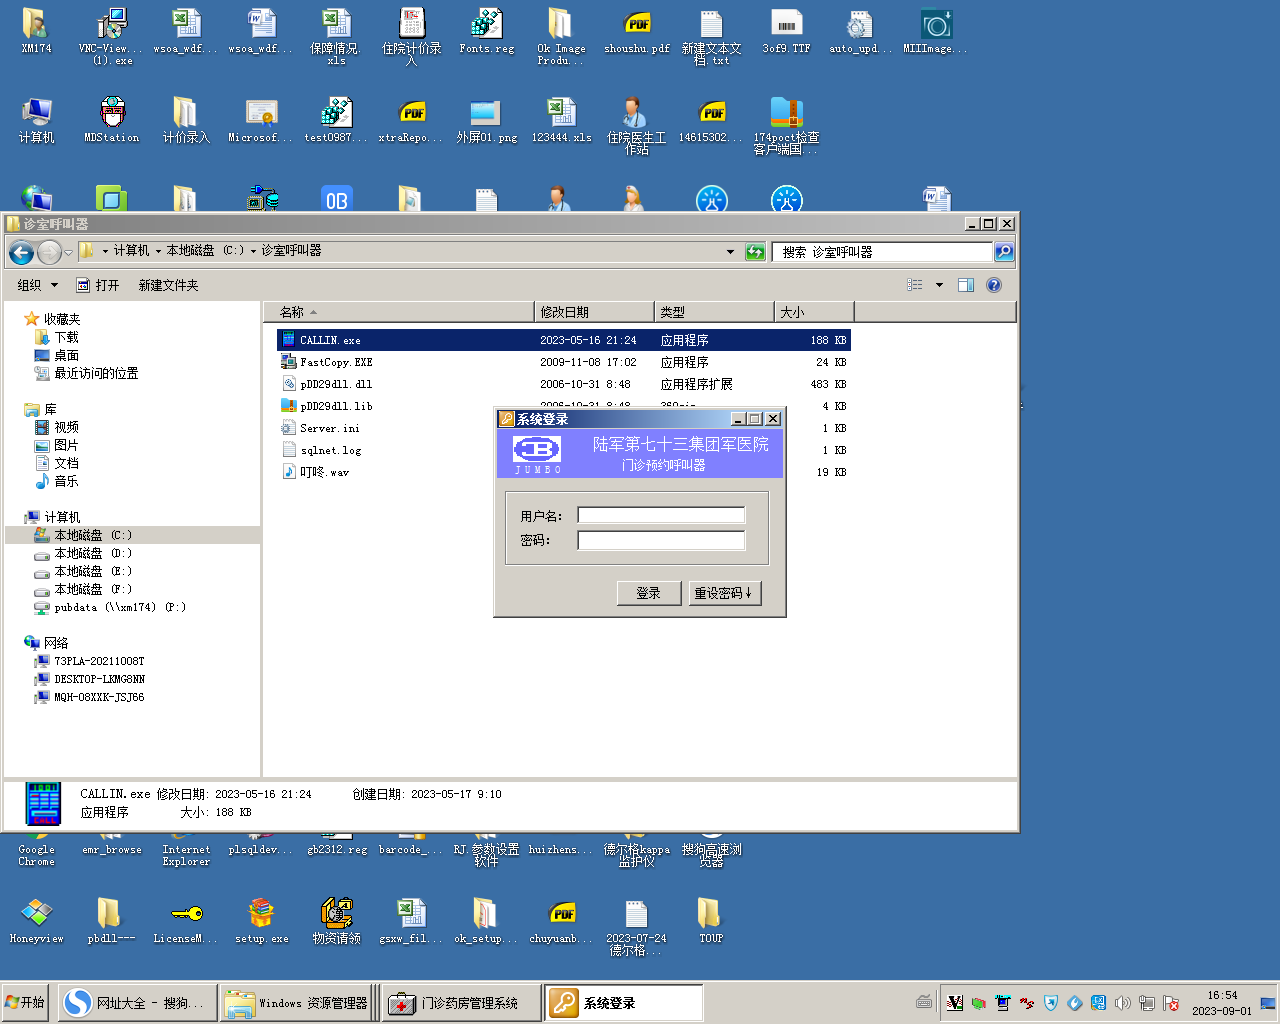Sort by 大小 column header
Screen dimensions: 1280x1024
click(x=814, y=312)
